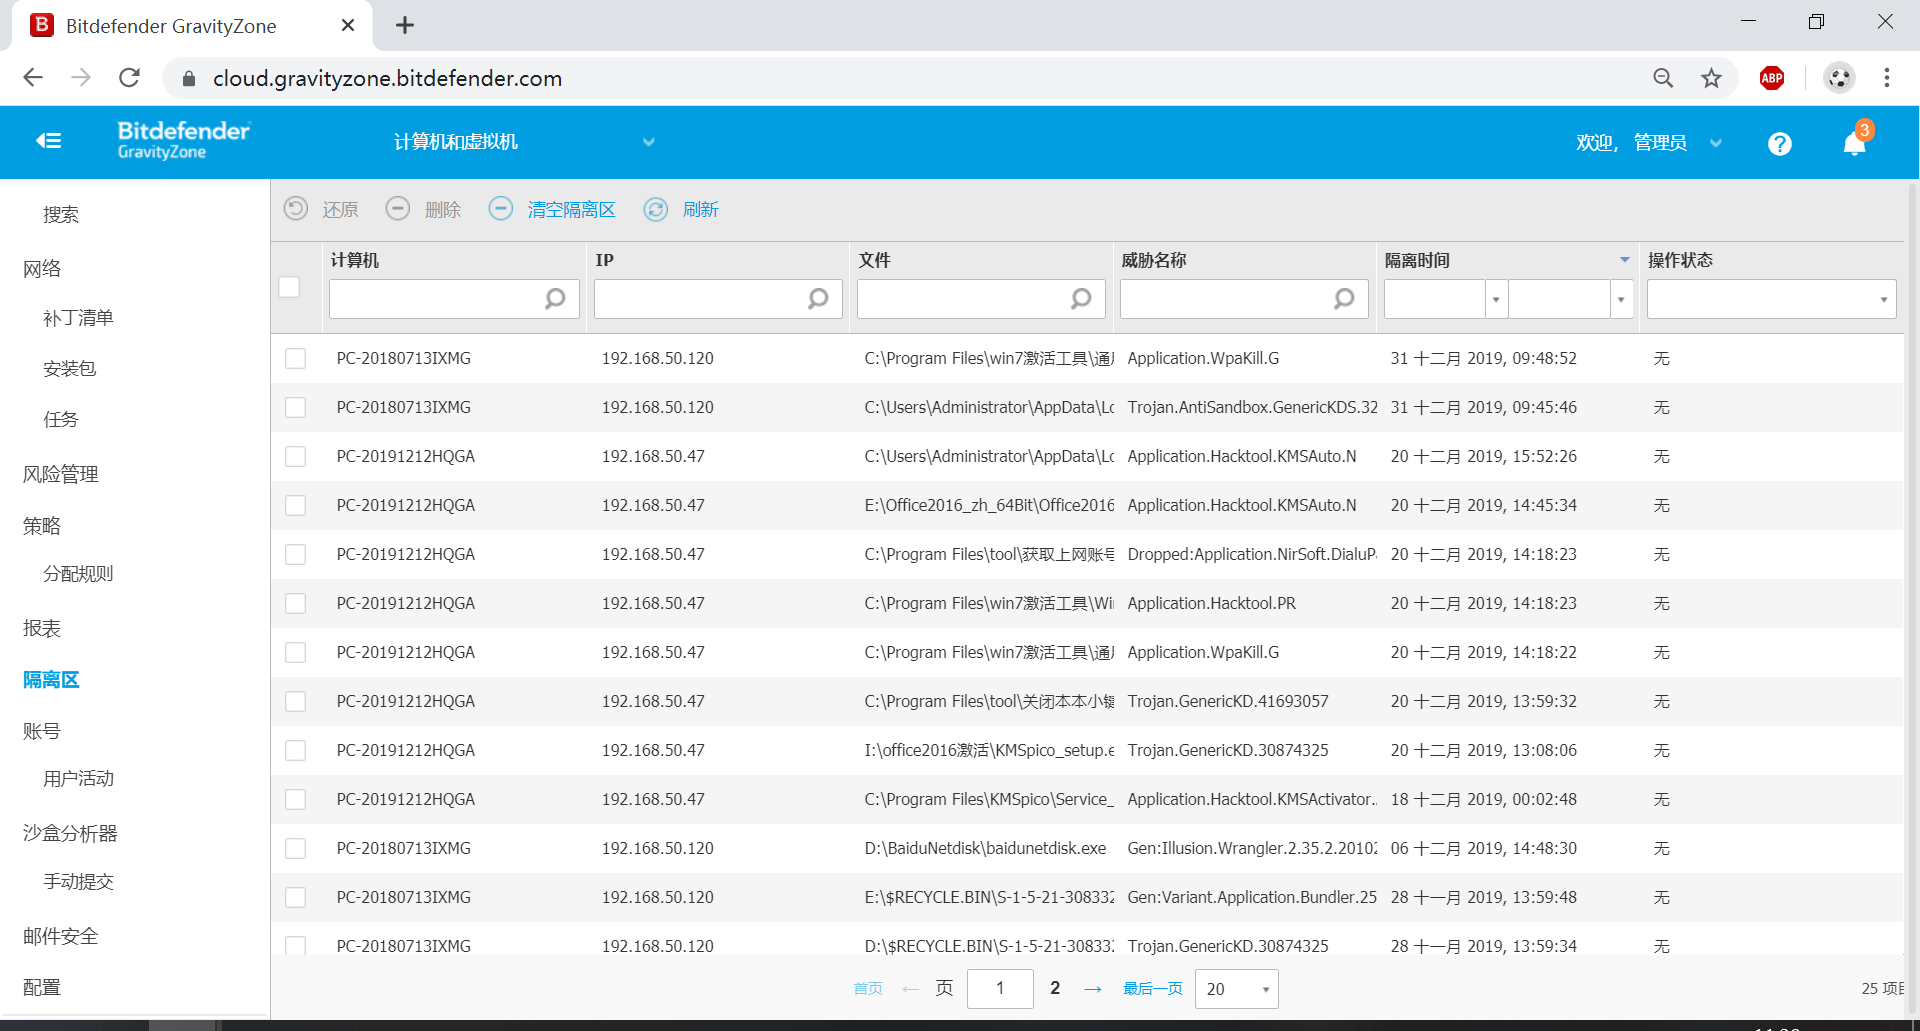1920x1031 pixels.
Task: Go to page 2 in pagination
Action: [1055, 988]
